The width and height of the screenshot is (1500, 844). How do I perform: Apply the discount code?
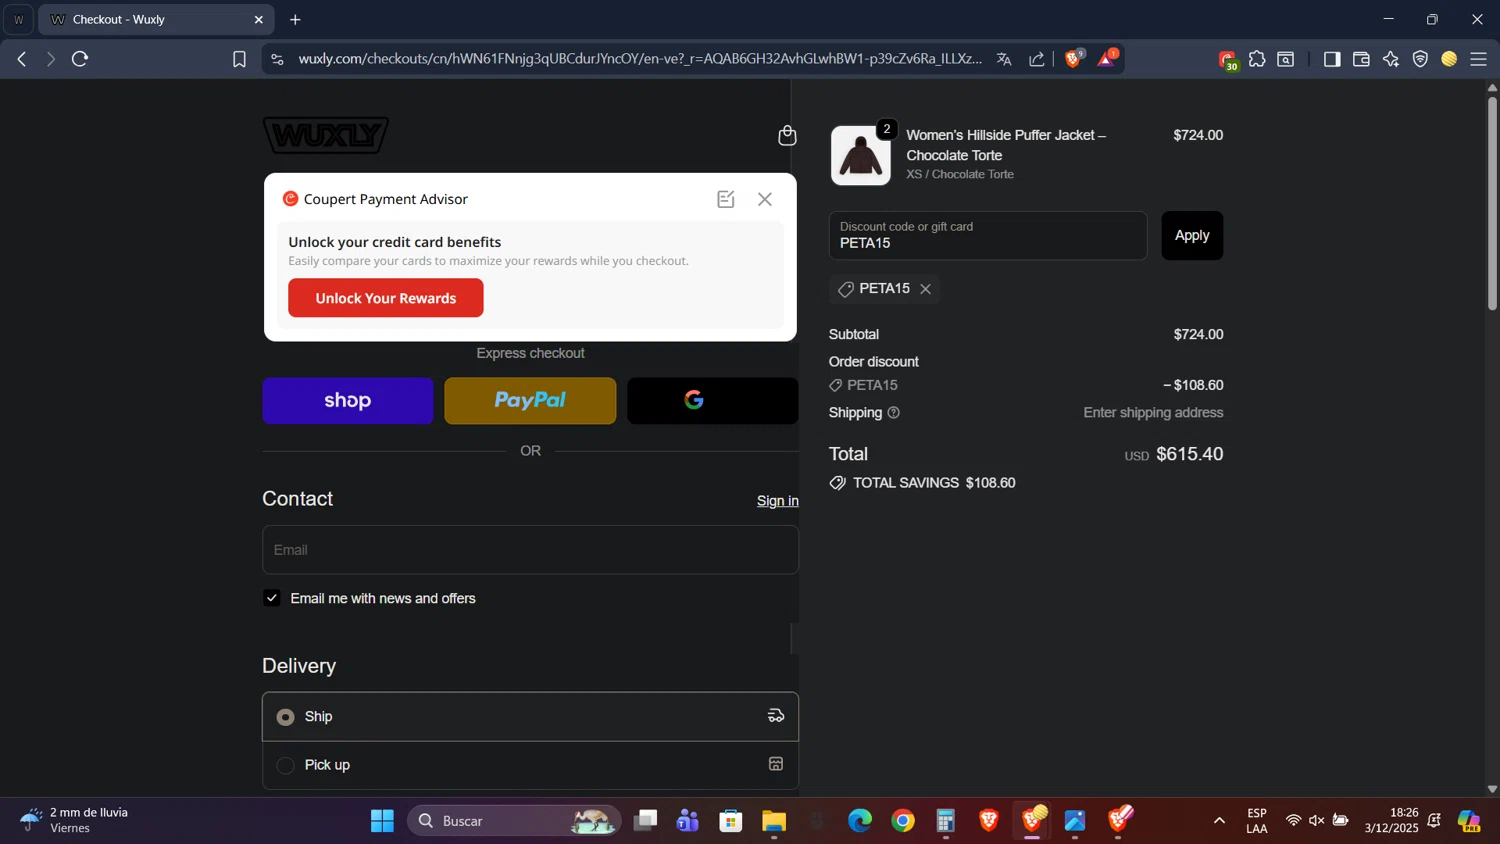pos(1192,236)
